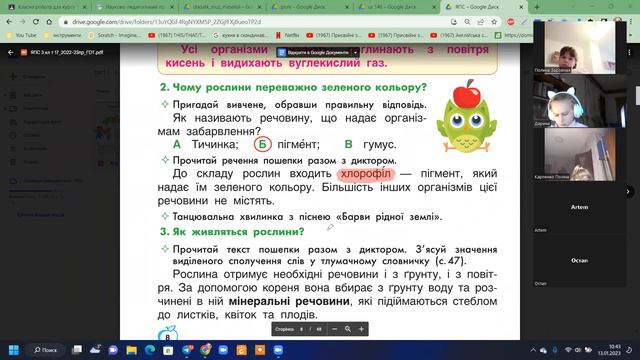
Task: Select the top participant video thumbnail
Action: click(579, 47)
